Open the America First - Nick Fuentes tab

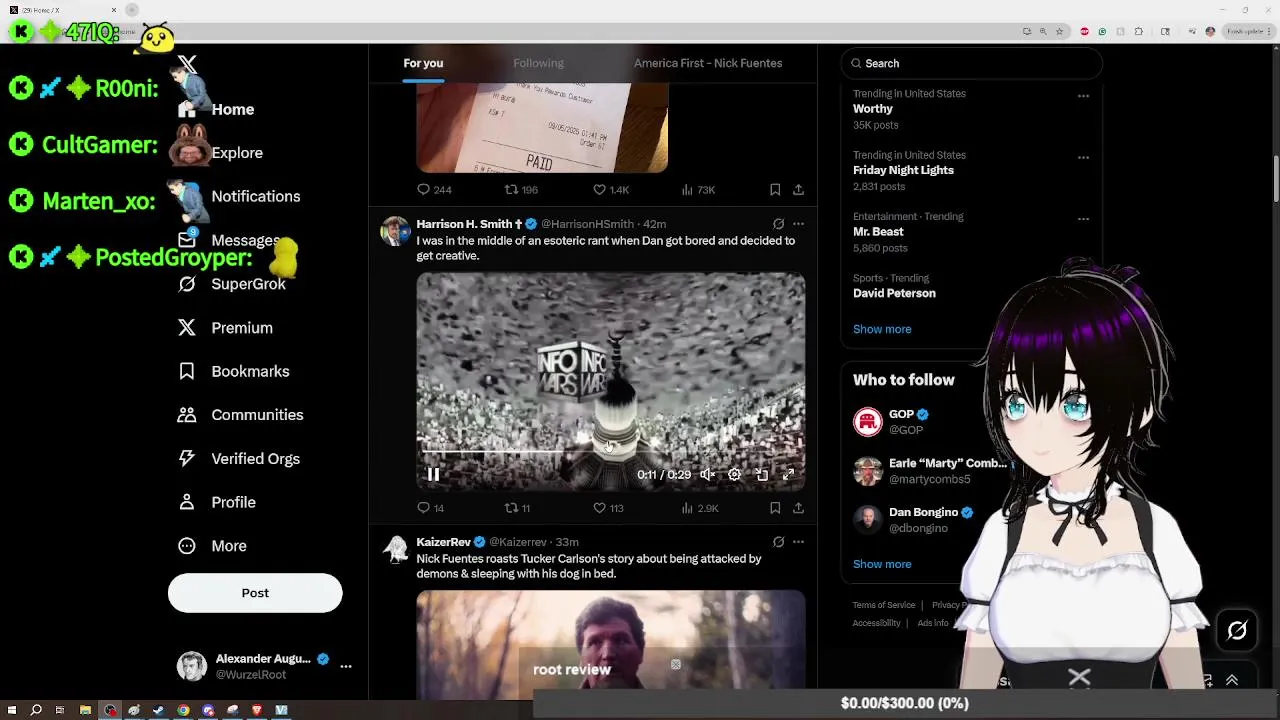(708, 63)
